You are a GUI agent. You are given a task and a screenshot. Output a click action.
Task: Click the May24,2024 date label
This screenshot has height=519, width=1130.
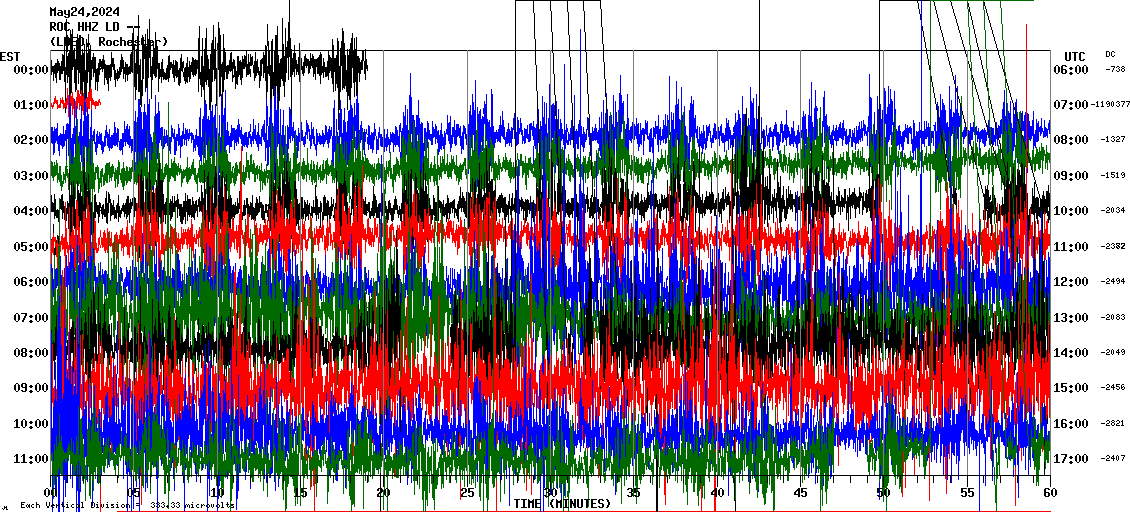[x=83, y=12]
